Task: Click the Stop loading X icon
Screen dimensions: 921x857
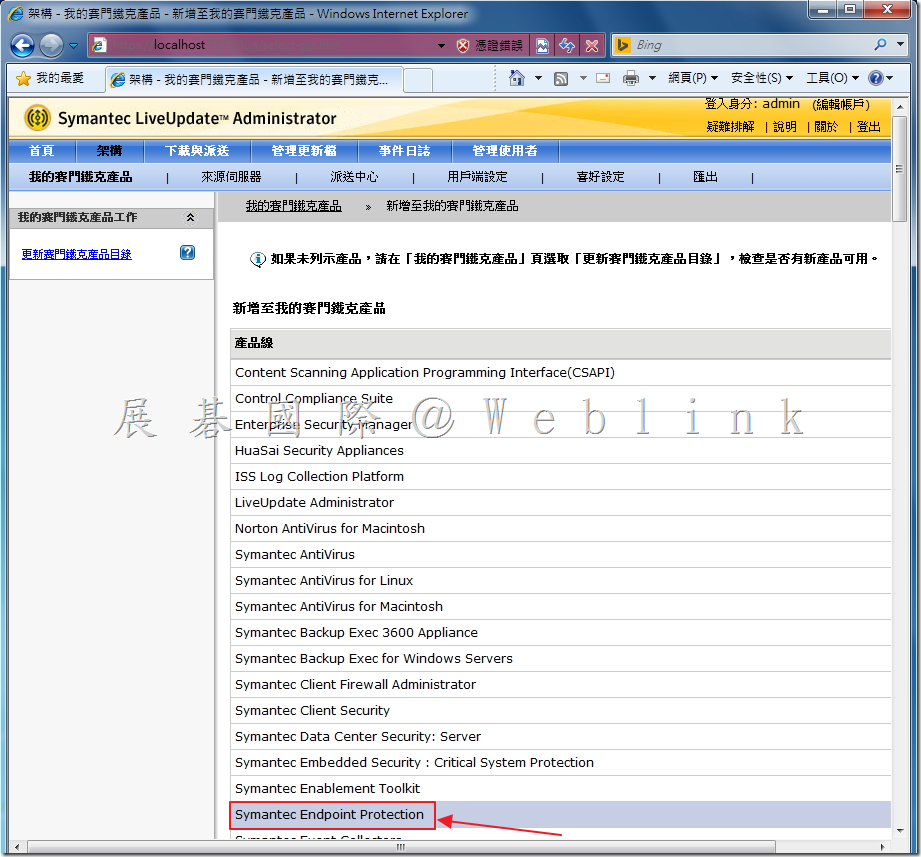Action: click(x=592, y=45)
